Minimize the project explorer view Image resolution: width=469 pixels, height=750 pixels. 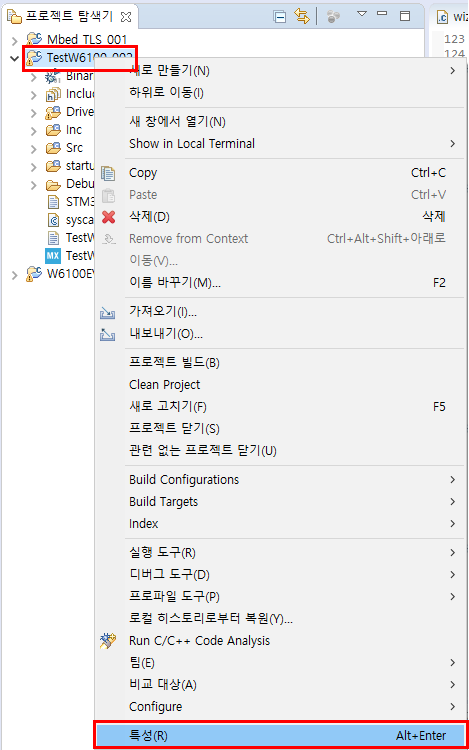pos(382,14)
